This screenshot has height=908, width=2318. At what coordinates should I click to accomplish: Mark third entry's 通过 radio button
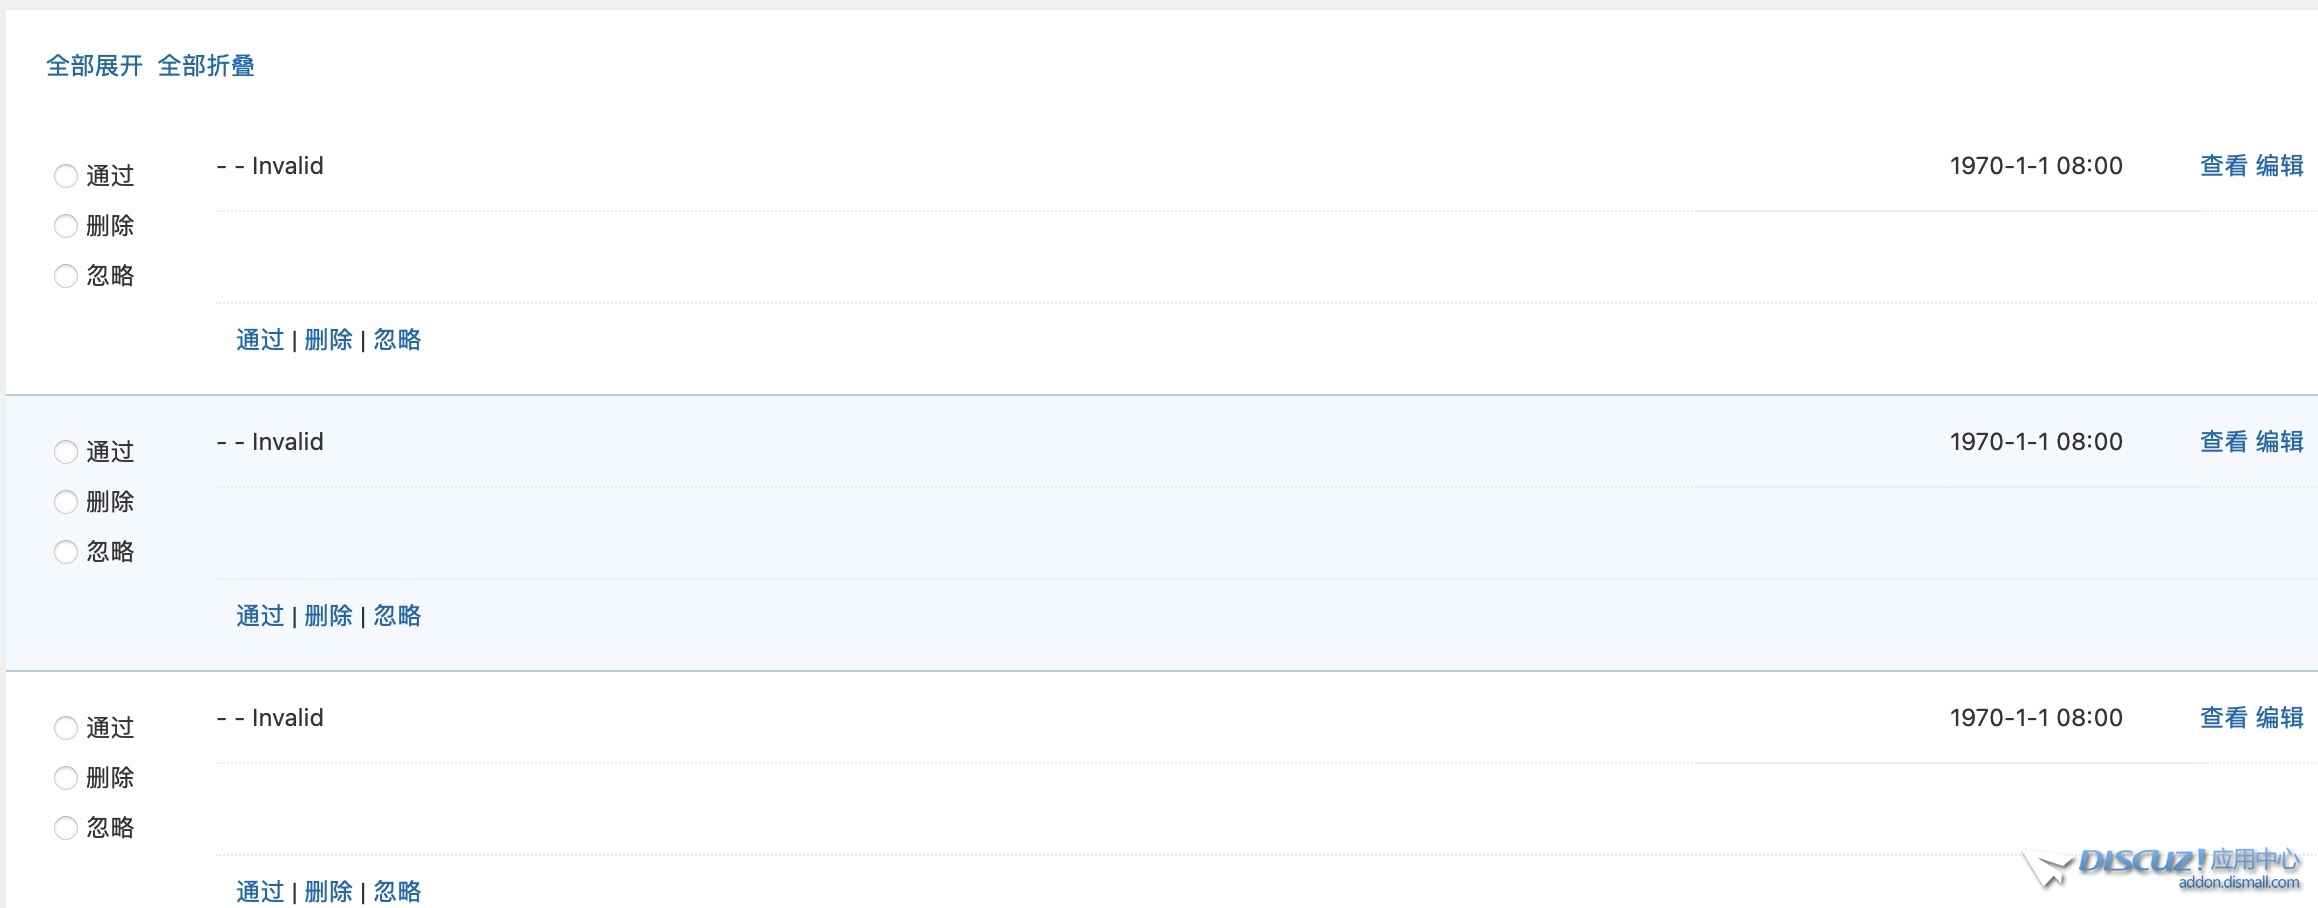[x=66, y=728]
